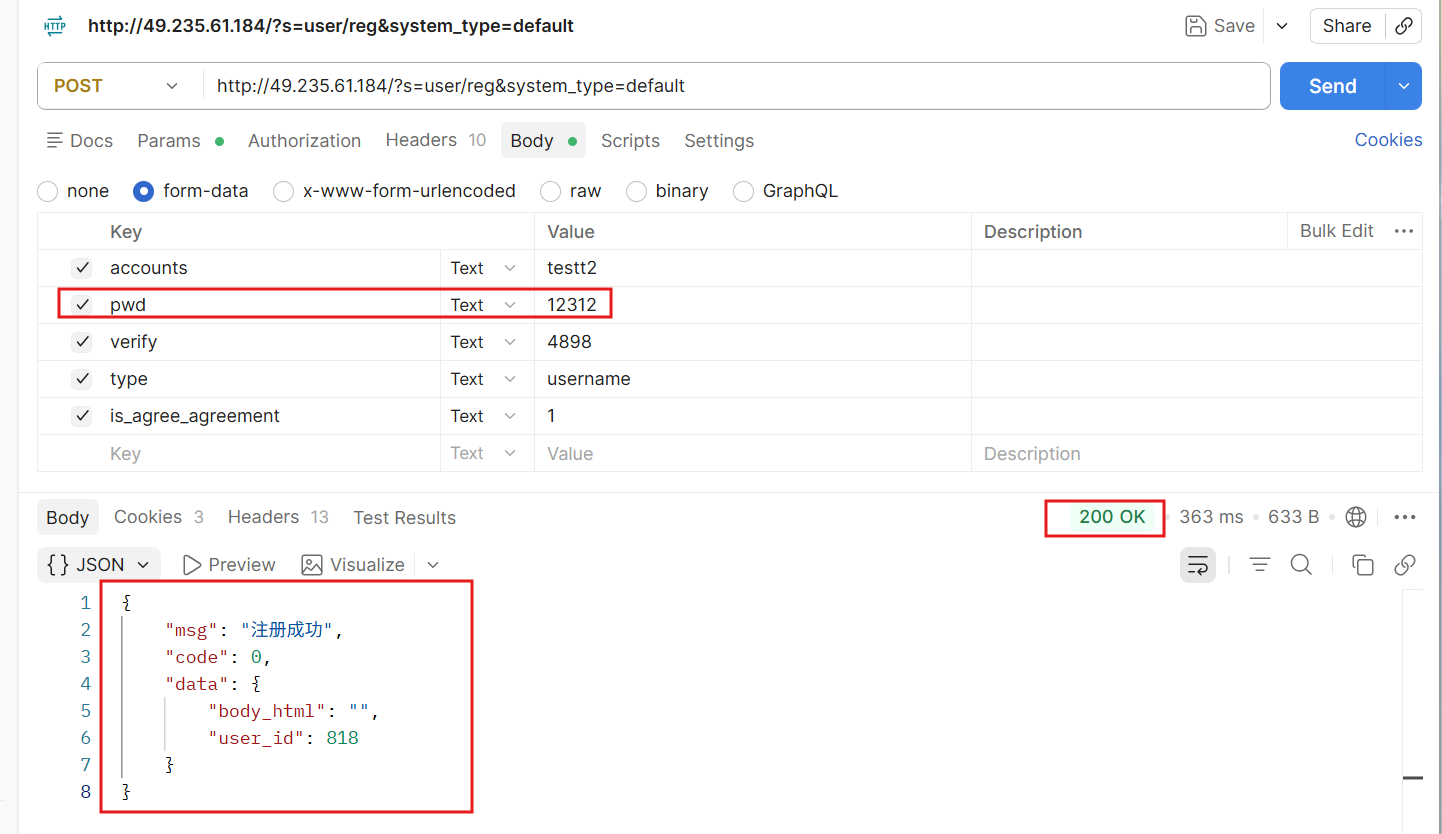Screen dimensions: 1442x834
Task: Select the response Body tab
Action: coord(68,518)
